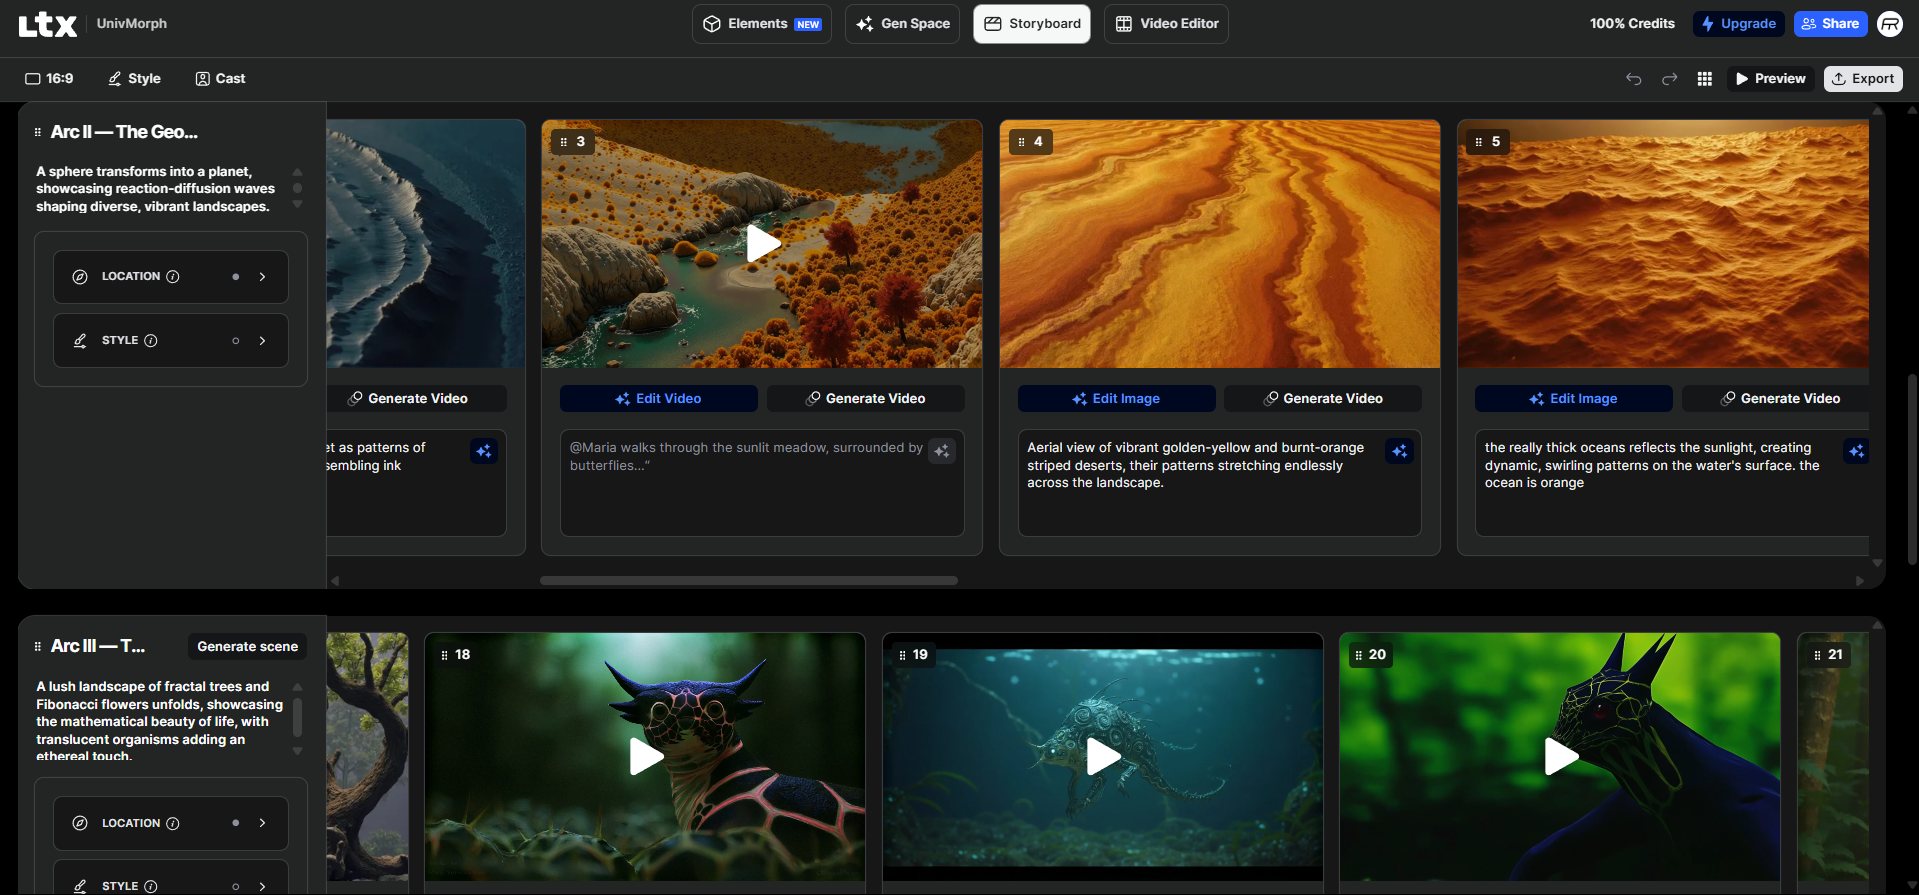Open the Style menu
The image size is (1919, 895).
click(x=134, y=79)
